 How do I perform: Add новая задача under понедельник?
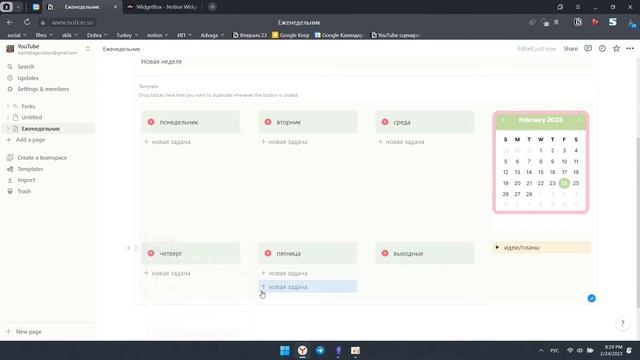[x=167, y=142]
